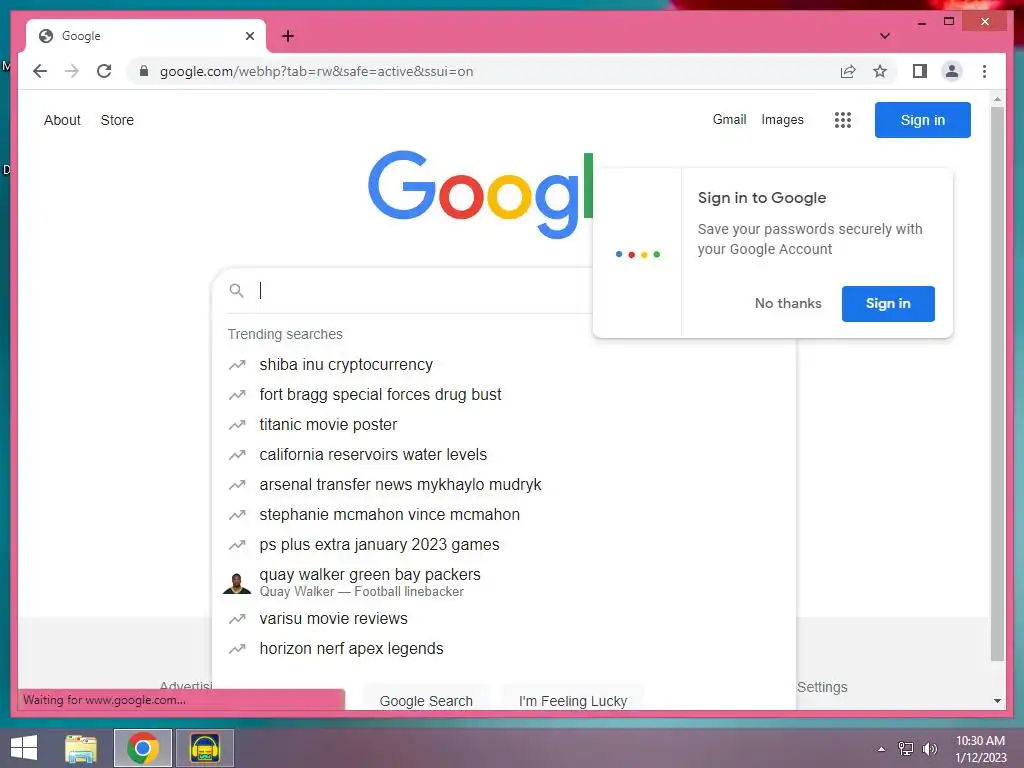Click the page vertical scrollbar
This screenshot has width=1024, height=768.
coord(997,383)
